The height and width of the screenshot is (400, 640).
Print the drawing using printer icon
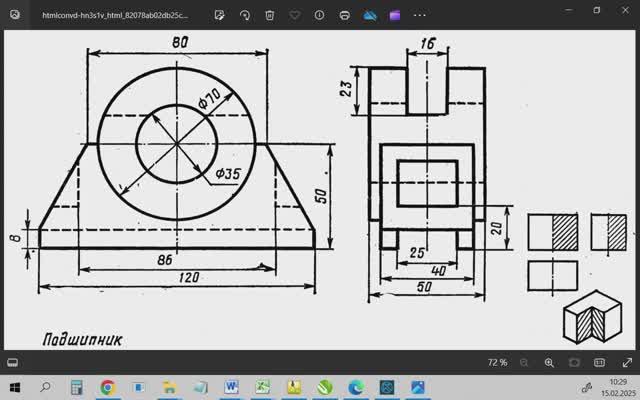tap(344, 15)
